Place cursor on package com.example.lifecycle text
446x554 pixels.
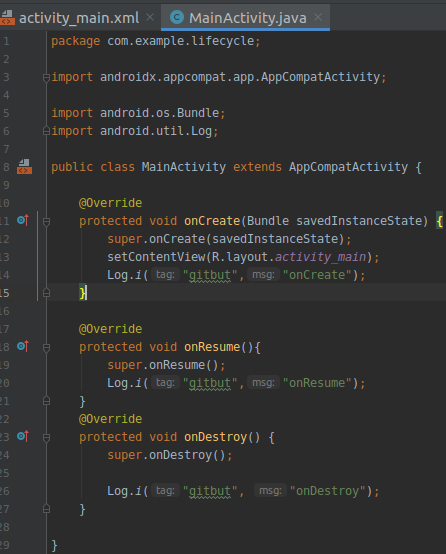(156, 41)
